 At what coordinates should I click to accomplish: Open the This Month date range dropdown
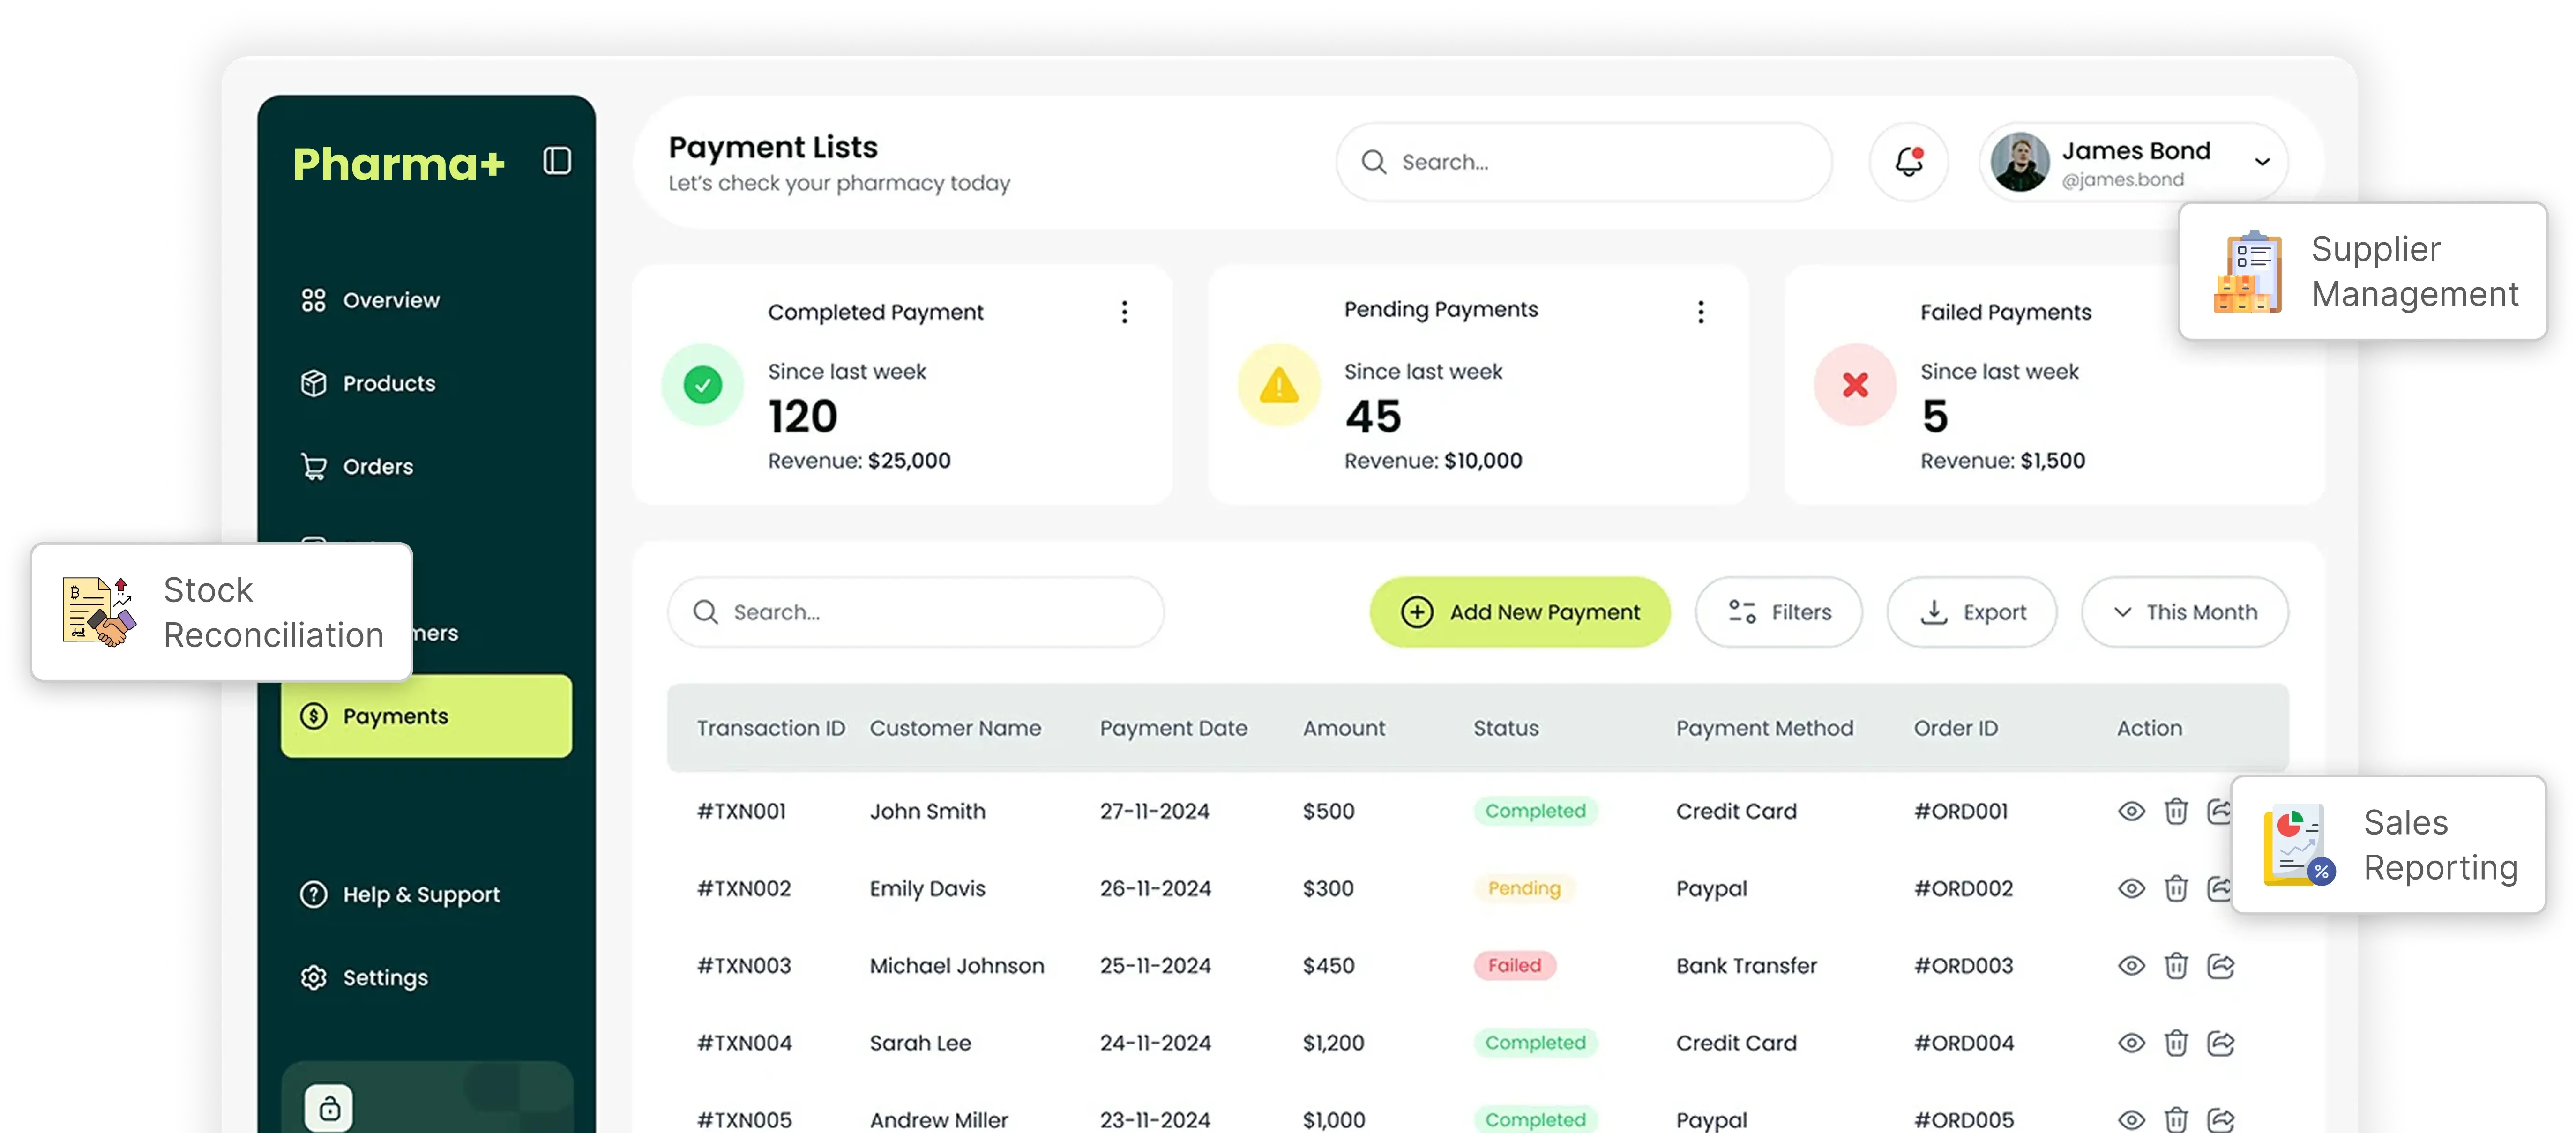point(2185,612)
